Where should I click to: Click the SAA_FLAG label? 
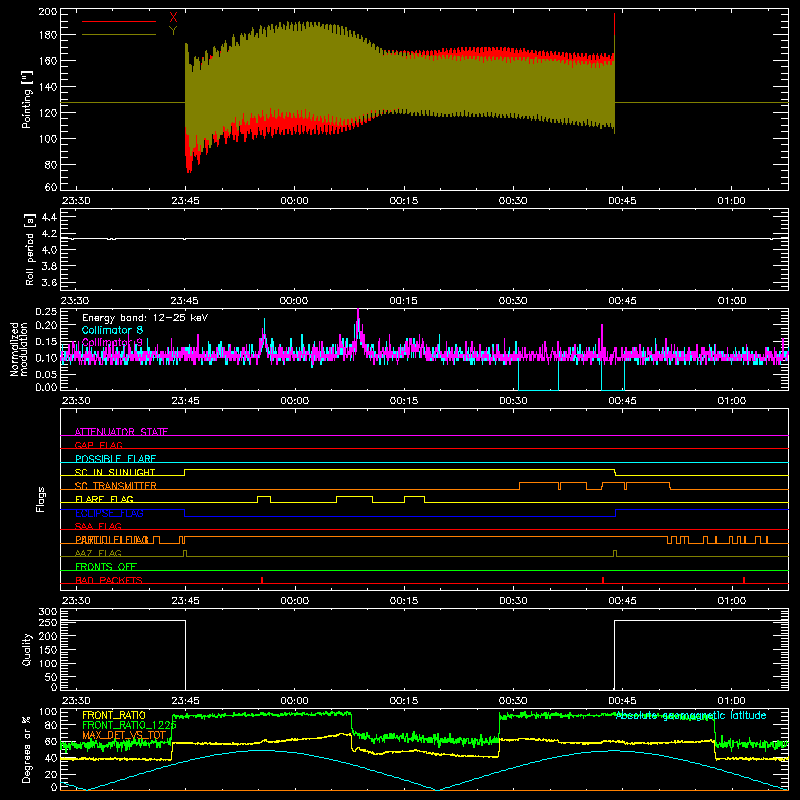(x=98, y=526)
